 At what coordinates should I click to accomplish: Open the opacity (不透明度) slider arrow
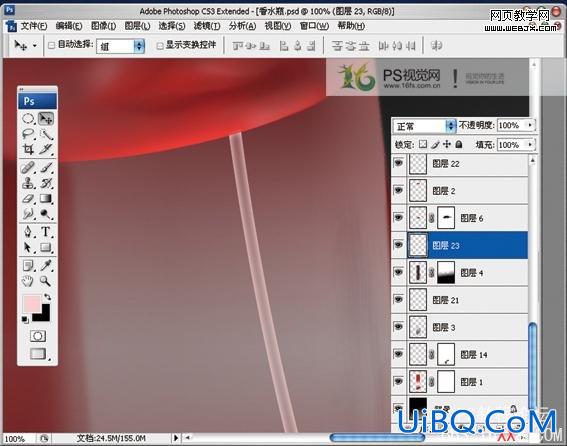[530, 125]
